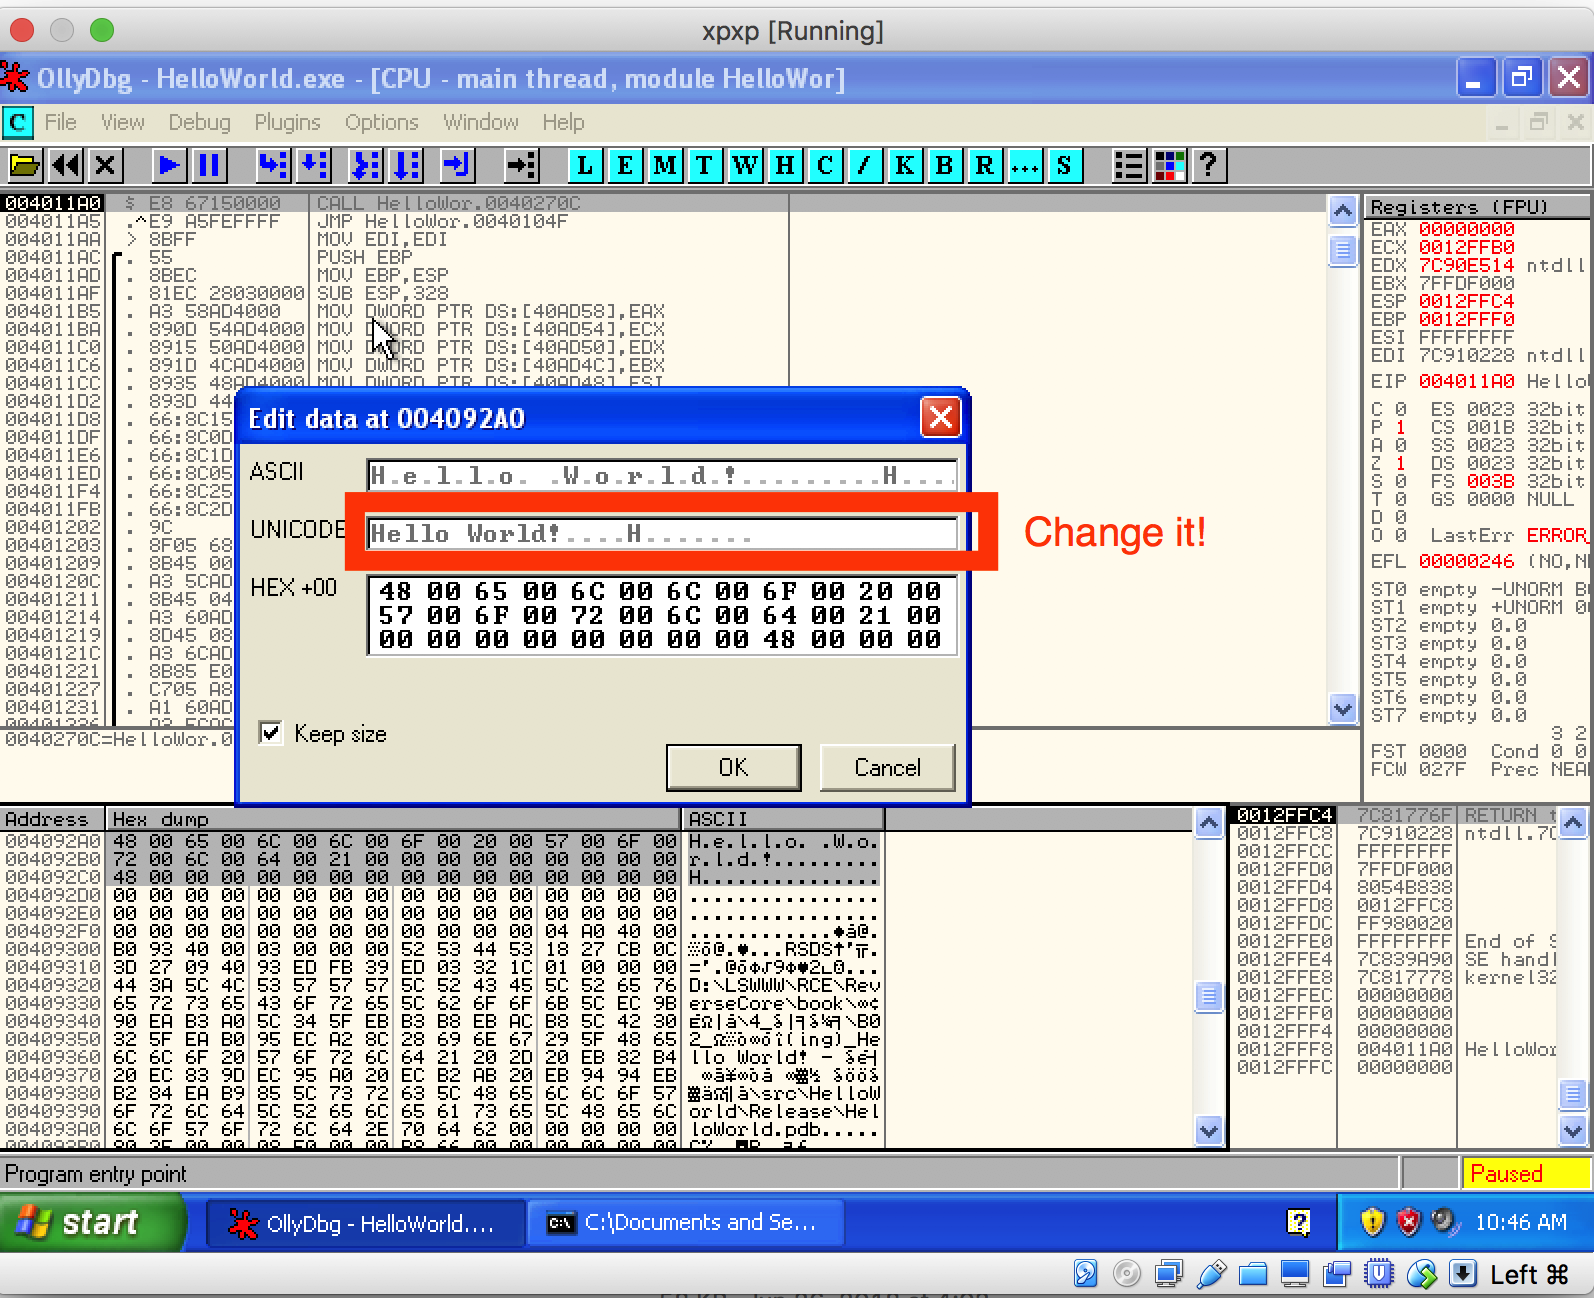The width and height of the screenshot is (1594, 1298).
Task: Open appearance options with the colored grid icon
Action: point(1169,165)
